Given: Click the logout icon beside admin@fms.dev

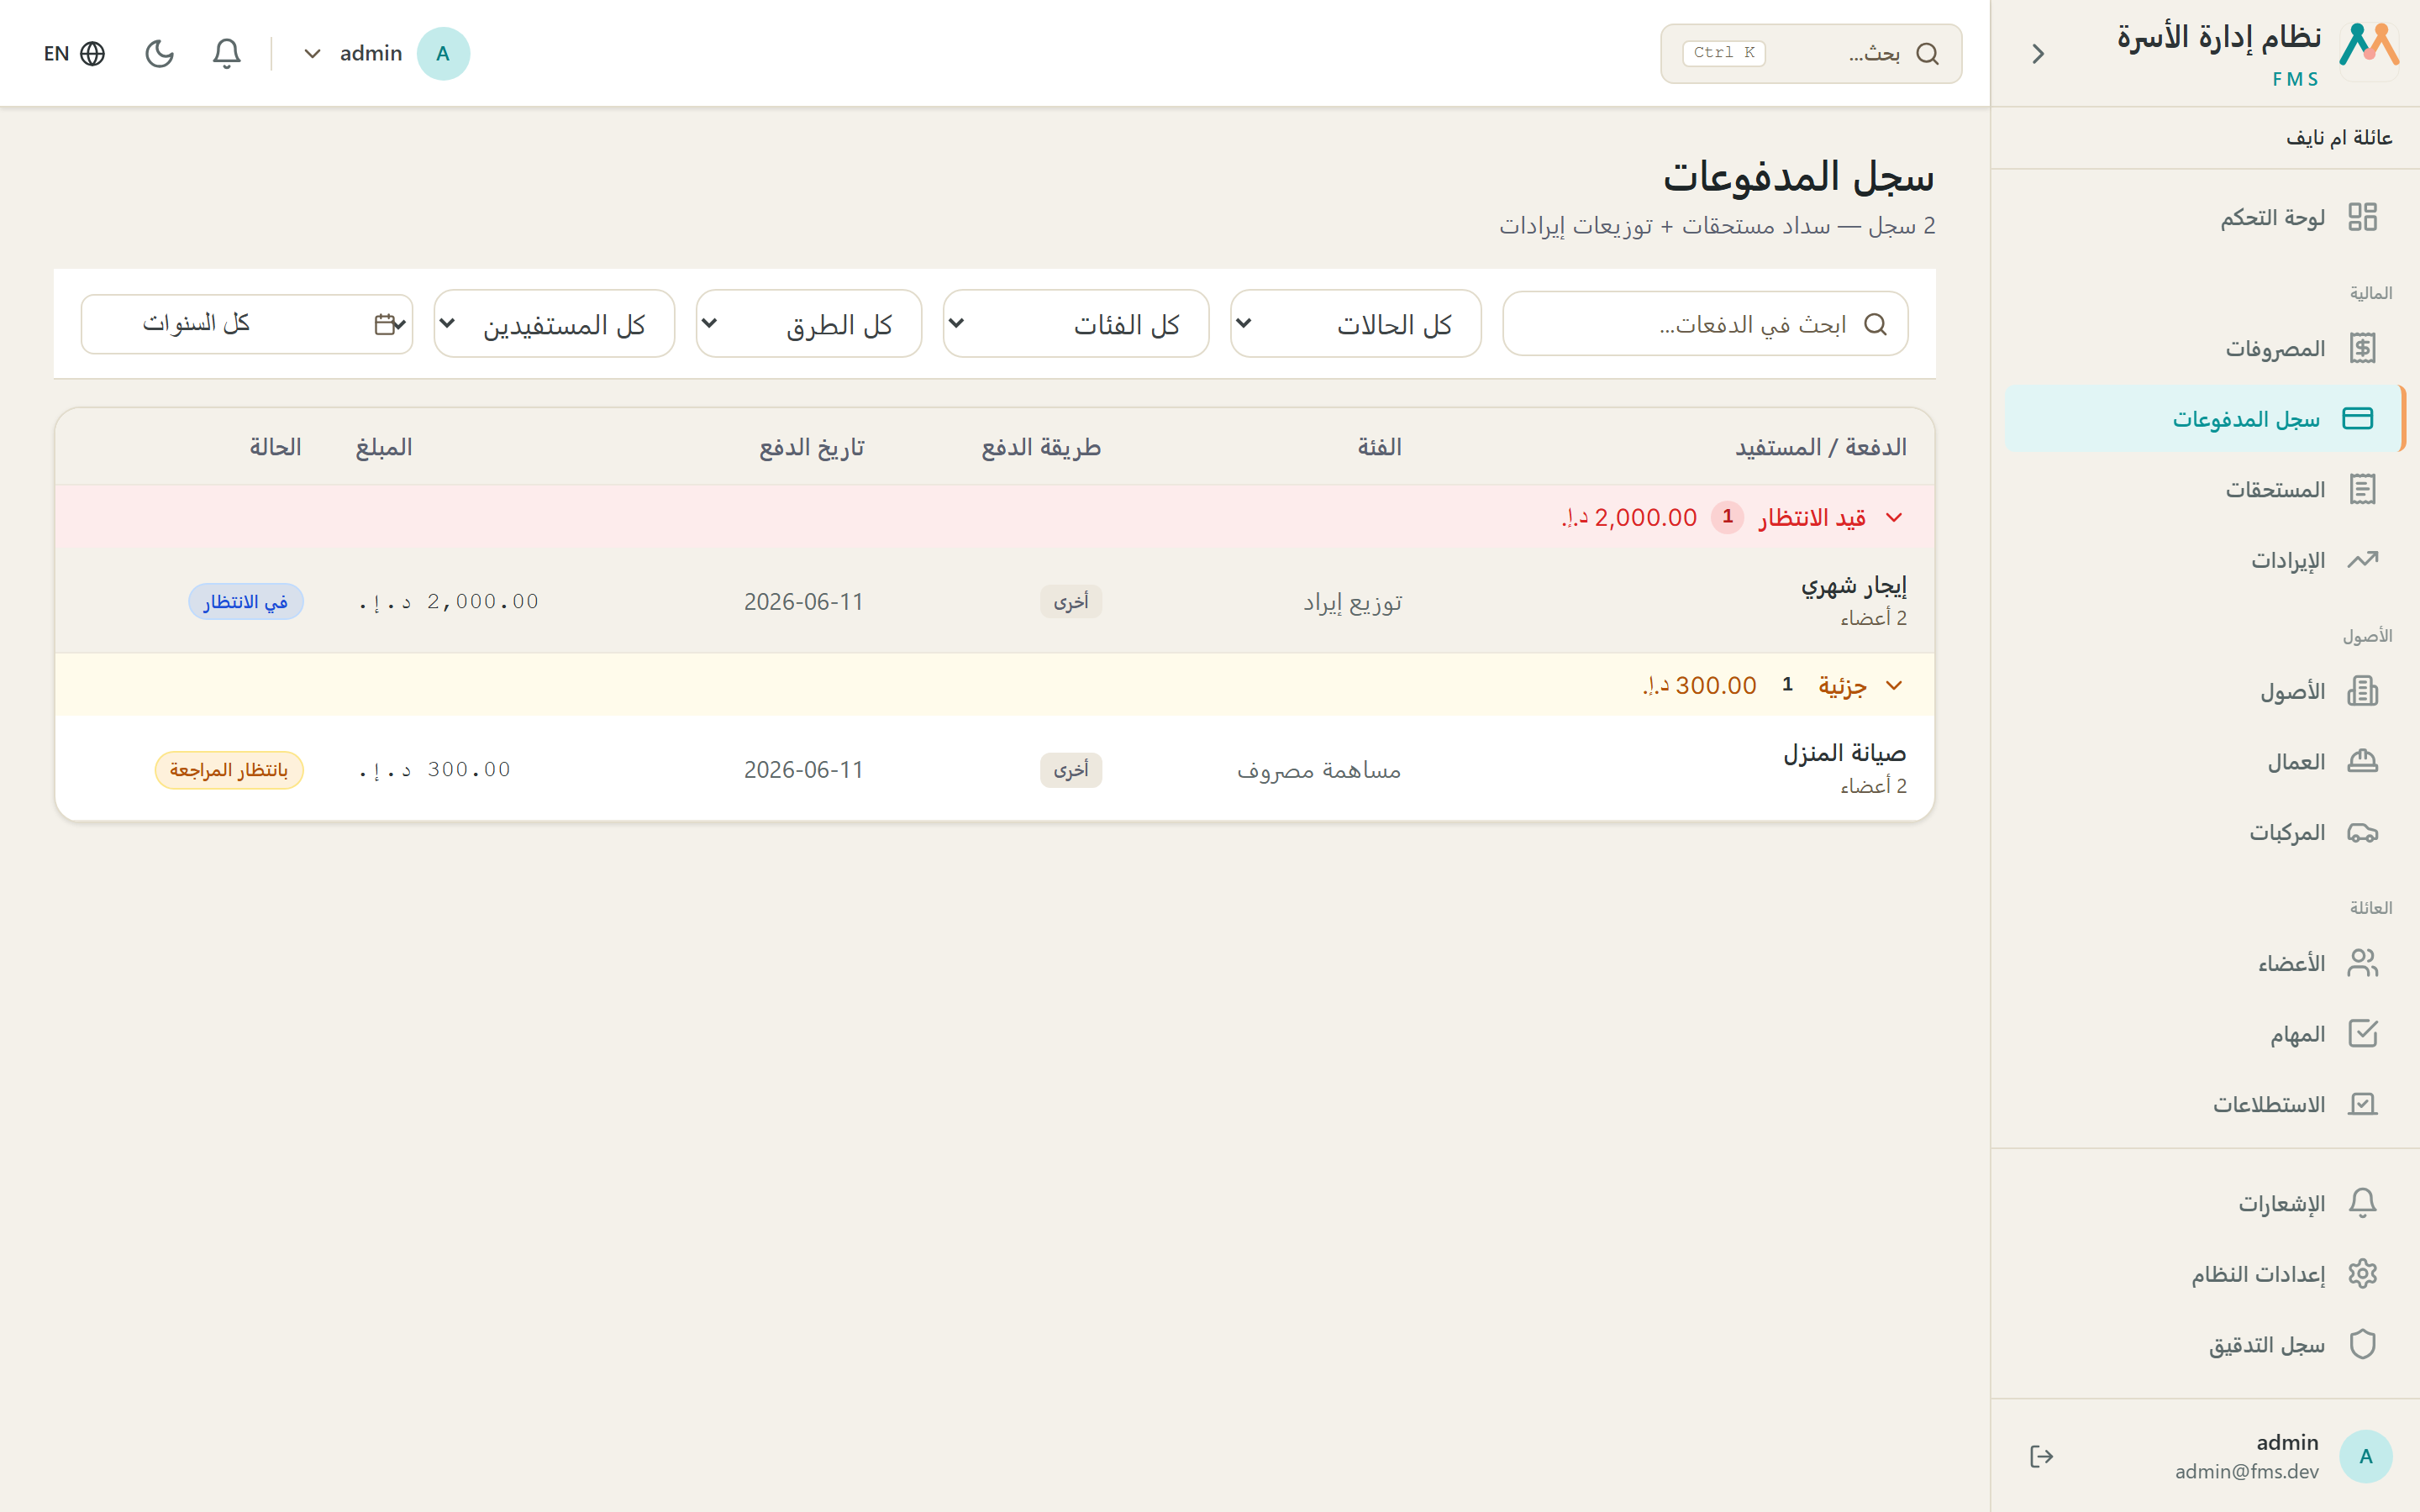Looking at the screenshot, I should (2041, 1456).
